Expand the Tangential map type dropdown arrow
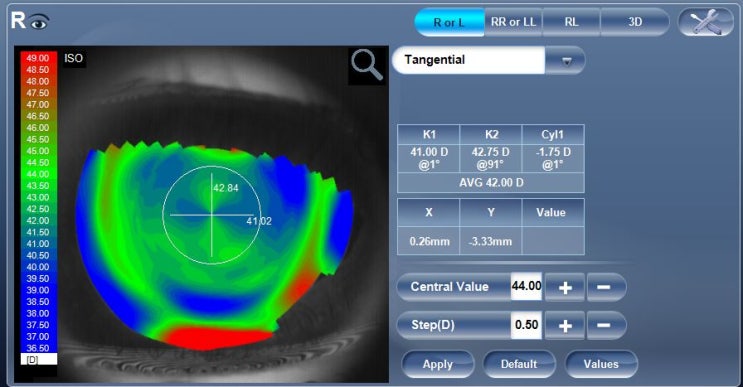This screenshot has width=743, height=387. 565,60
